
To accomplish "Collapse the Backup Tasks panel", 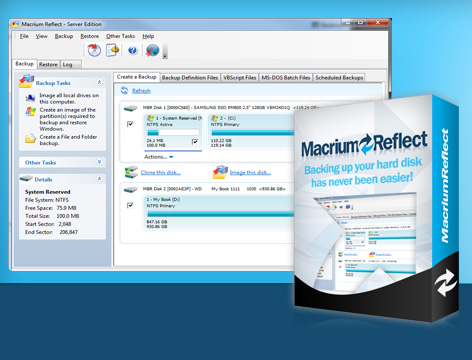I will [x=99, y=82].
